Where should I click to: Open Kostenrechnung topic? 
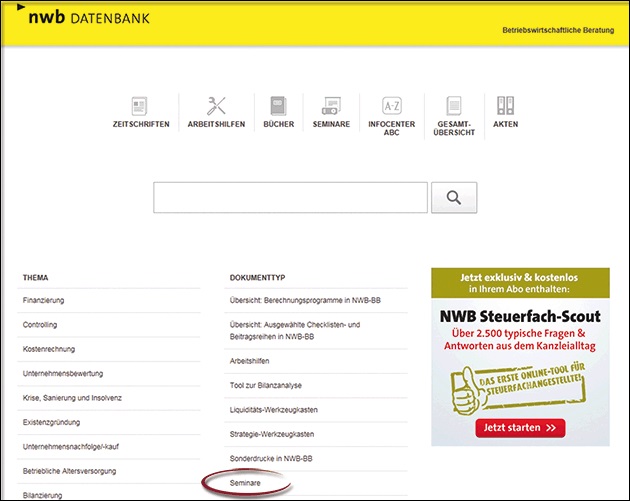click(49, 349)
